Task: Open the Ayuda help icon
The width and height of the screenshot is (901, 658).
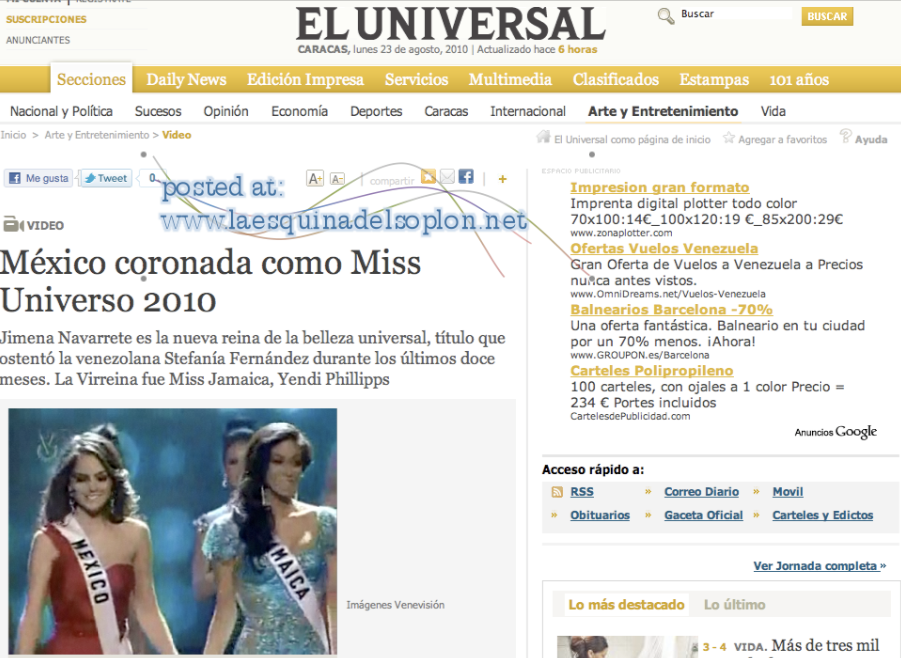Action: coord(845,137)
